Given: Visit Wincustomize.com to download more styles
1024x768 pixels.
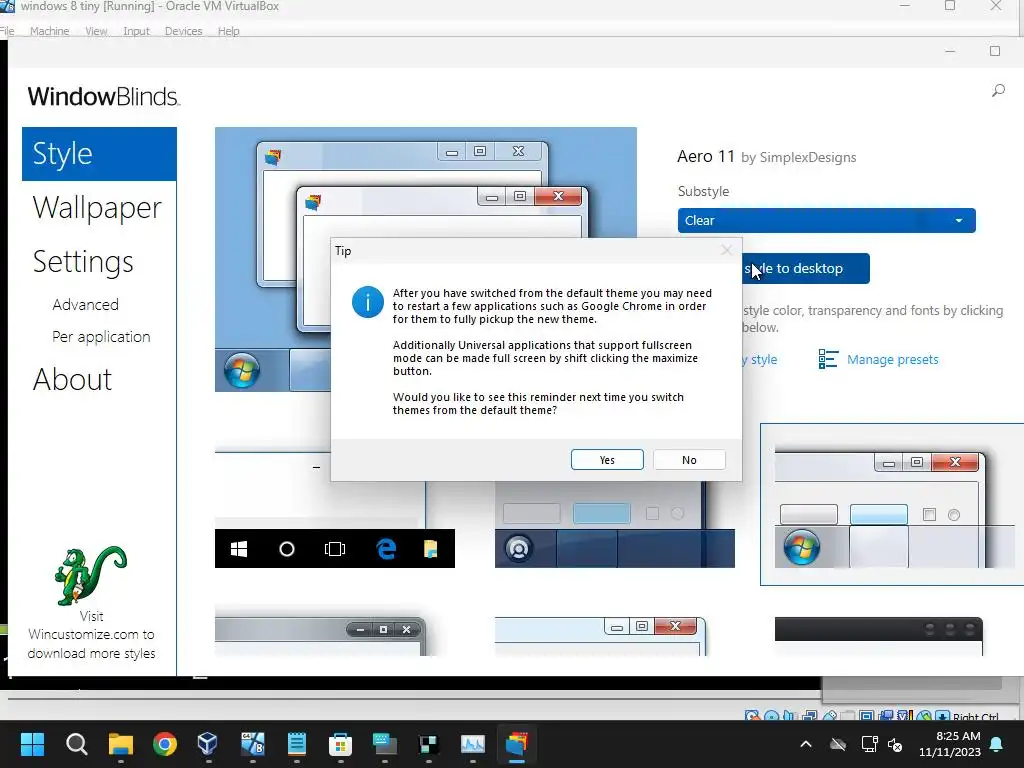Looking at the screenshot, I should tap(91, 635).
